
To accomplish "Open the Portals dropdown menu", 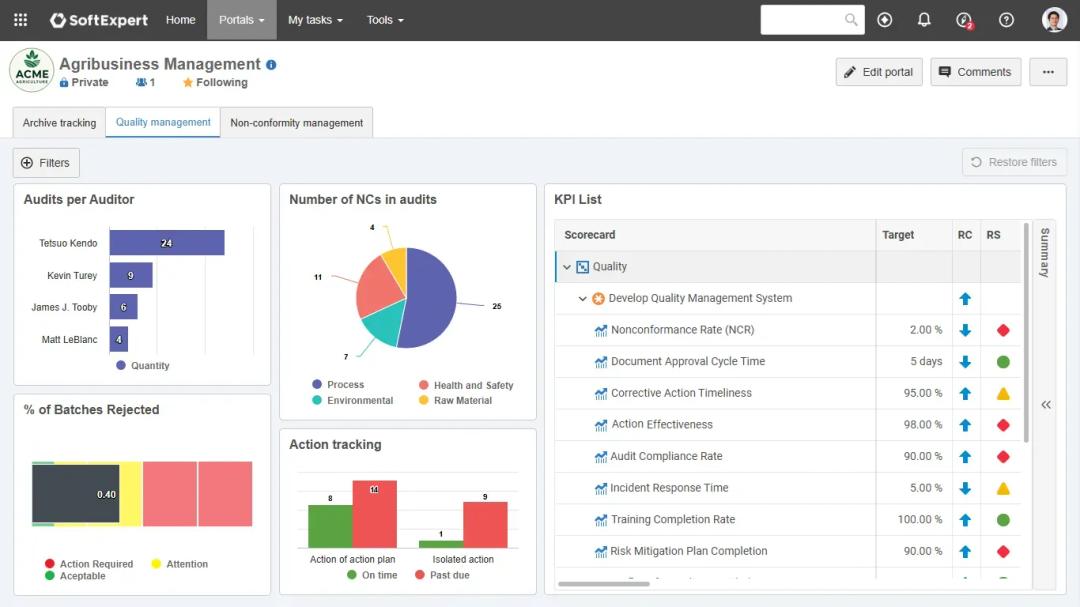I will pyautogui.click(x=242, y=20).
